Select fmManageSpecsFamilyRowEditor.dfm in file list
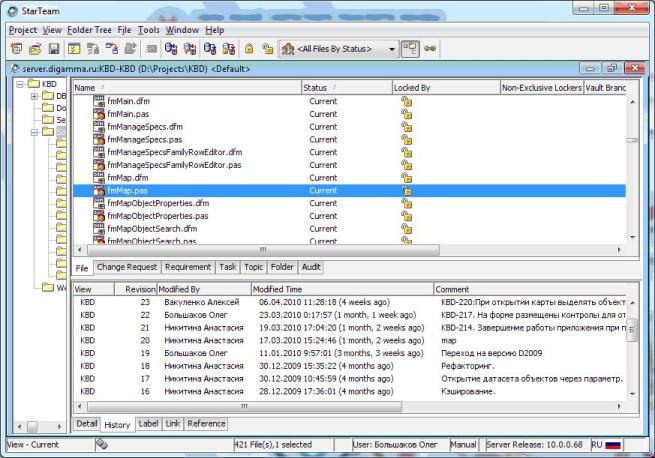 tap(349, 152)
